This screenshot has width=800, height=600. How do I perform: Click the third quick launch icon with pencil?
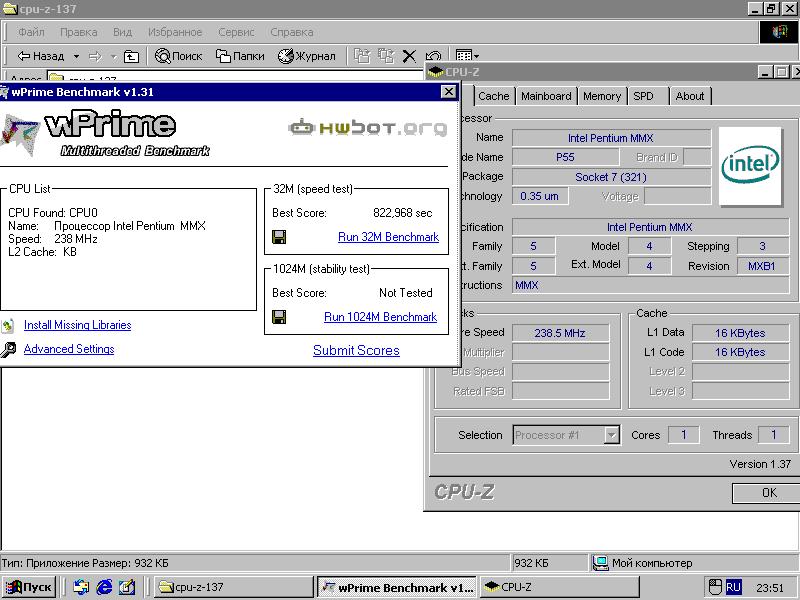point(127,587)
